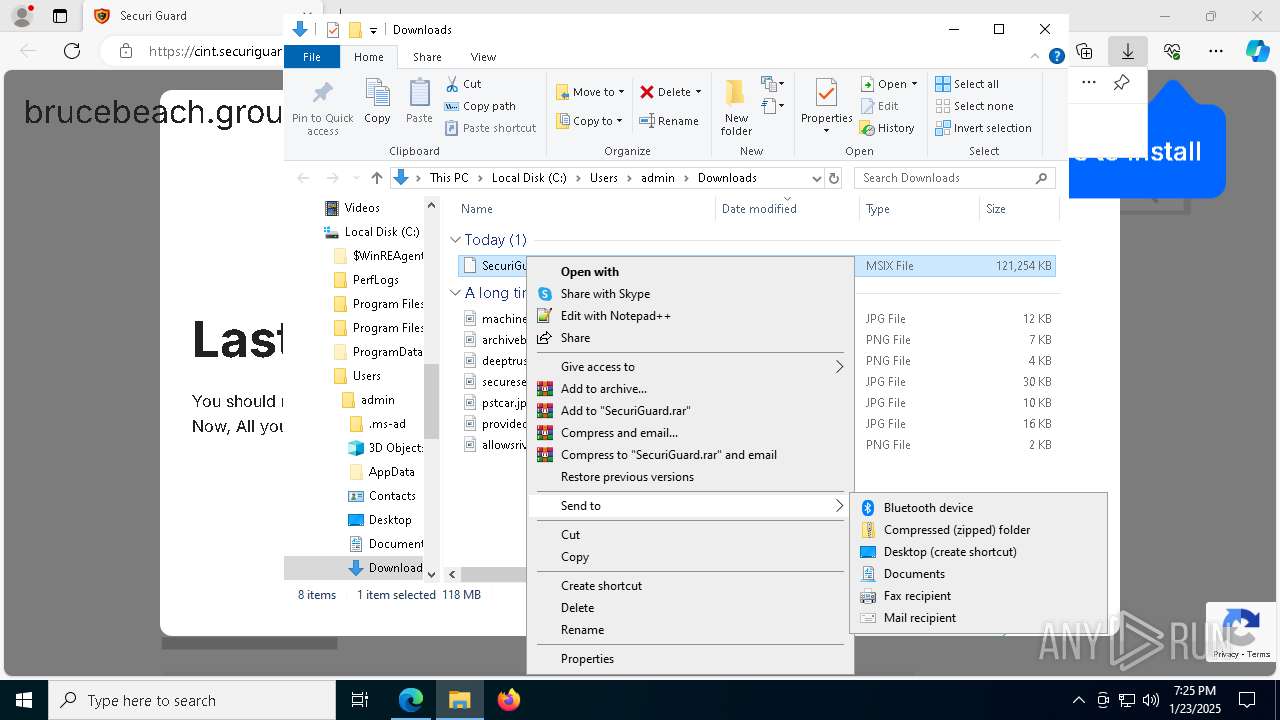Click Edge refresh page icon
1280x720 pixels.
point(72,50)
